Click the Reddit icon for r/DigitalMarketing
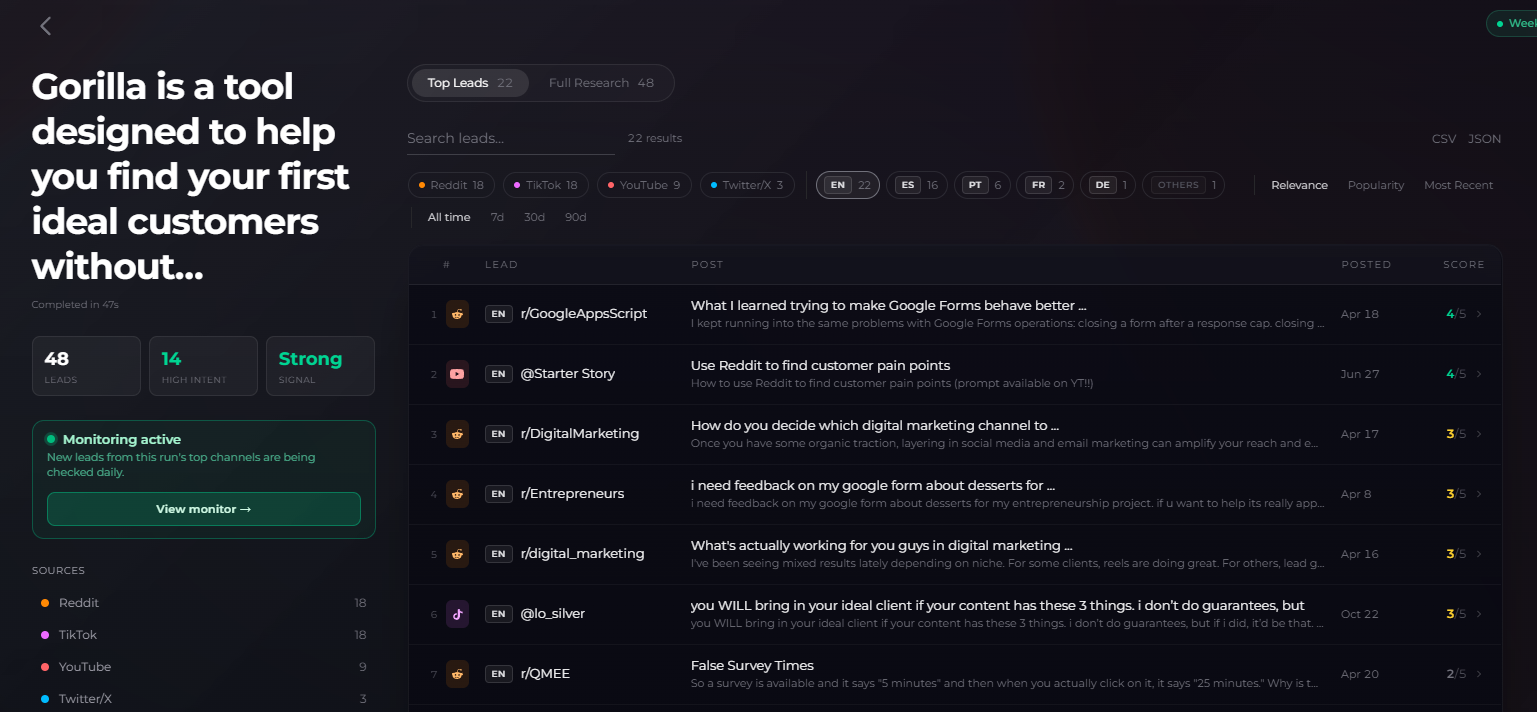This screenshot has width=1537, height=712. pos(457,434)
